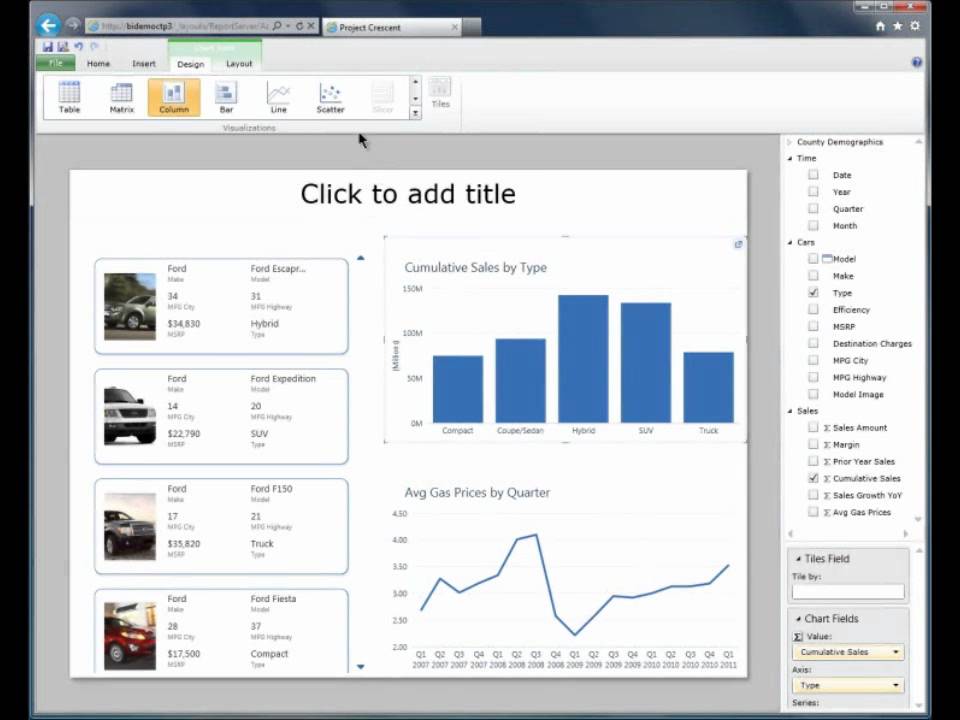The height and width of the screenshot is (720, 960).
Task: Open the File menu button
Action: click(x=56, y=64)
